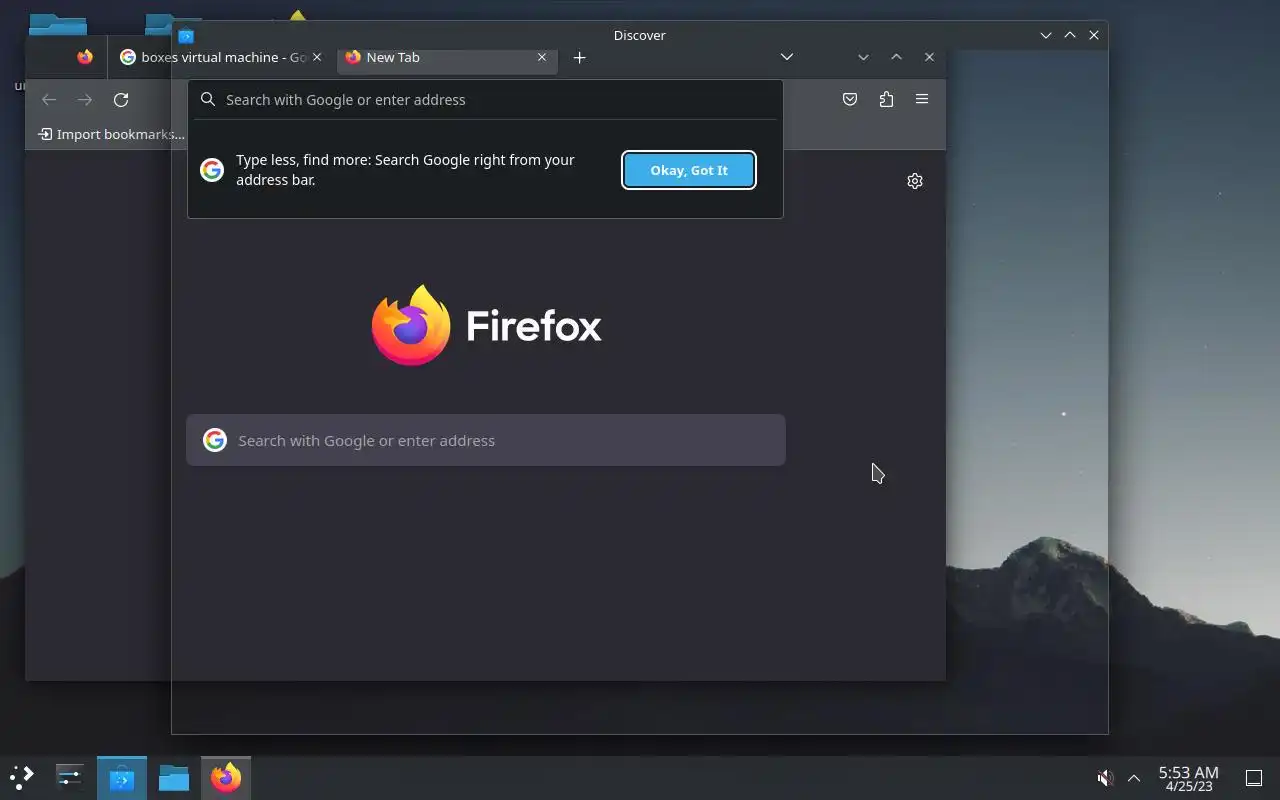This screenshot has width=1280, height=800.
Task: Open the Save to Pocket icon
Action: [850, 99]
